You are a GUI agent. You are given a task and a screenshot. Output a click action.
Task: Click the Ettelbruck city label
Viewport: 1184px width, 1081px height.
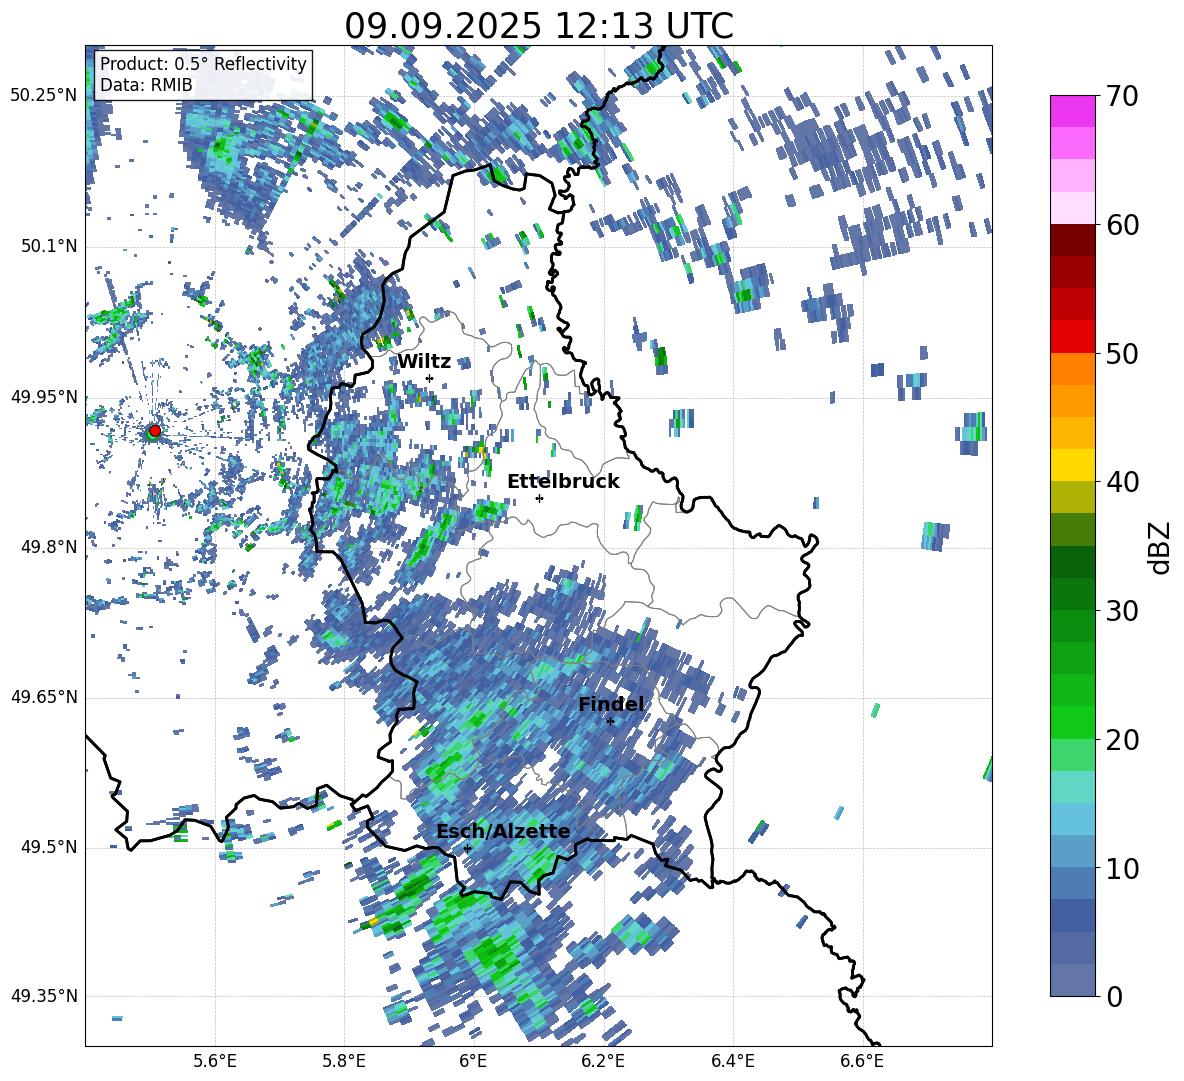(563, 482)
